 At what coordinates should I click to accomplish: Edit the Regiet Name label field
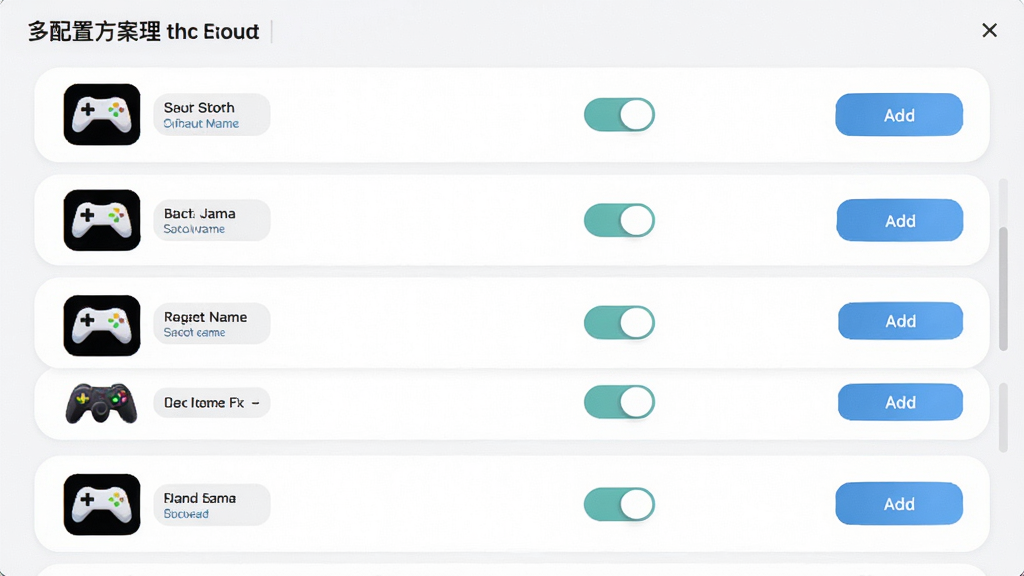click(x=212, y=323)
